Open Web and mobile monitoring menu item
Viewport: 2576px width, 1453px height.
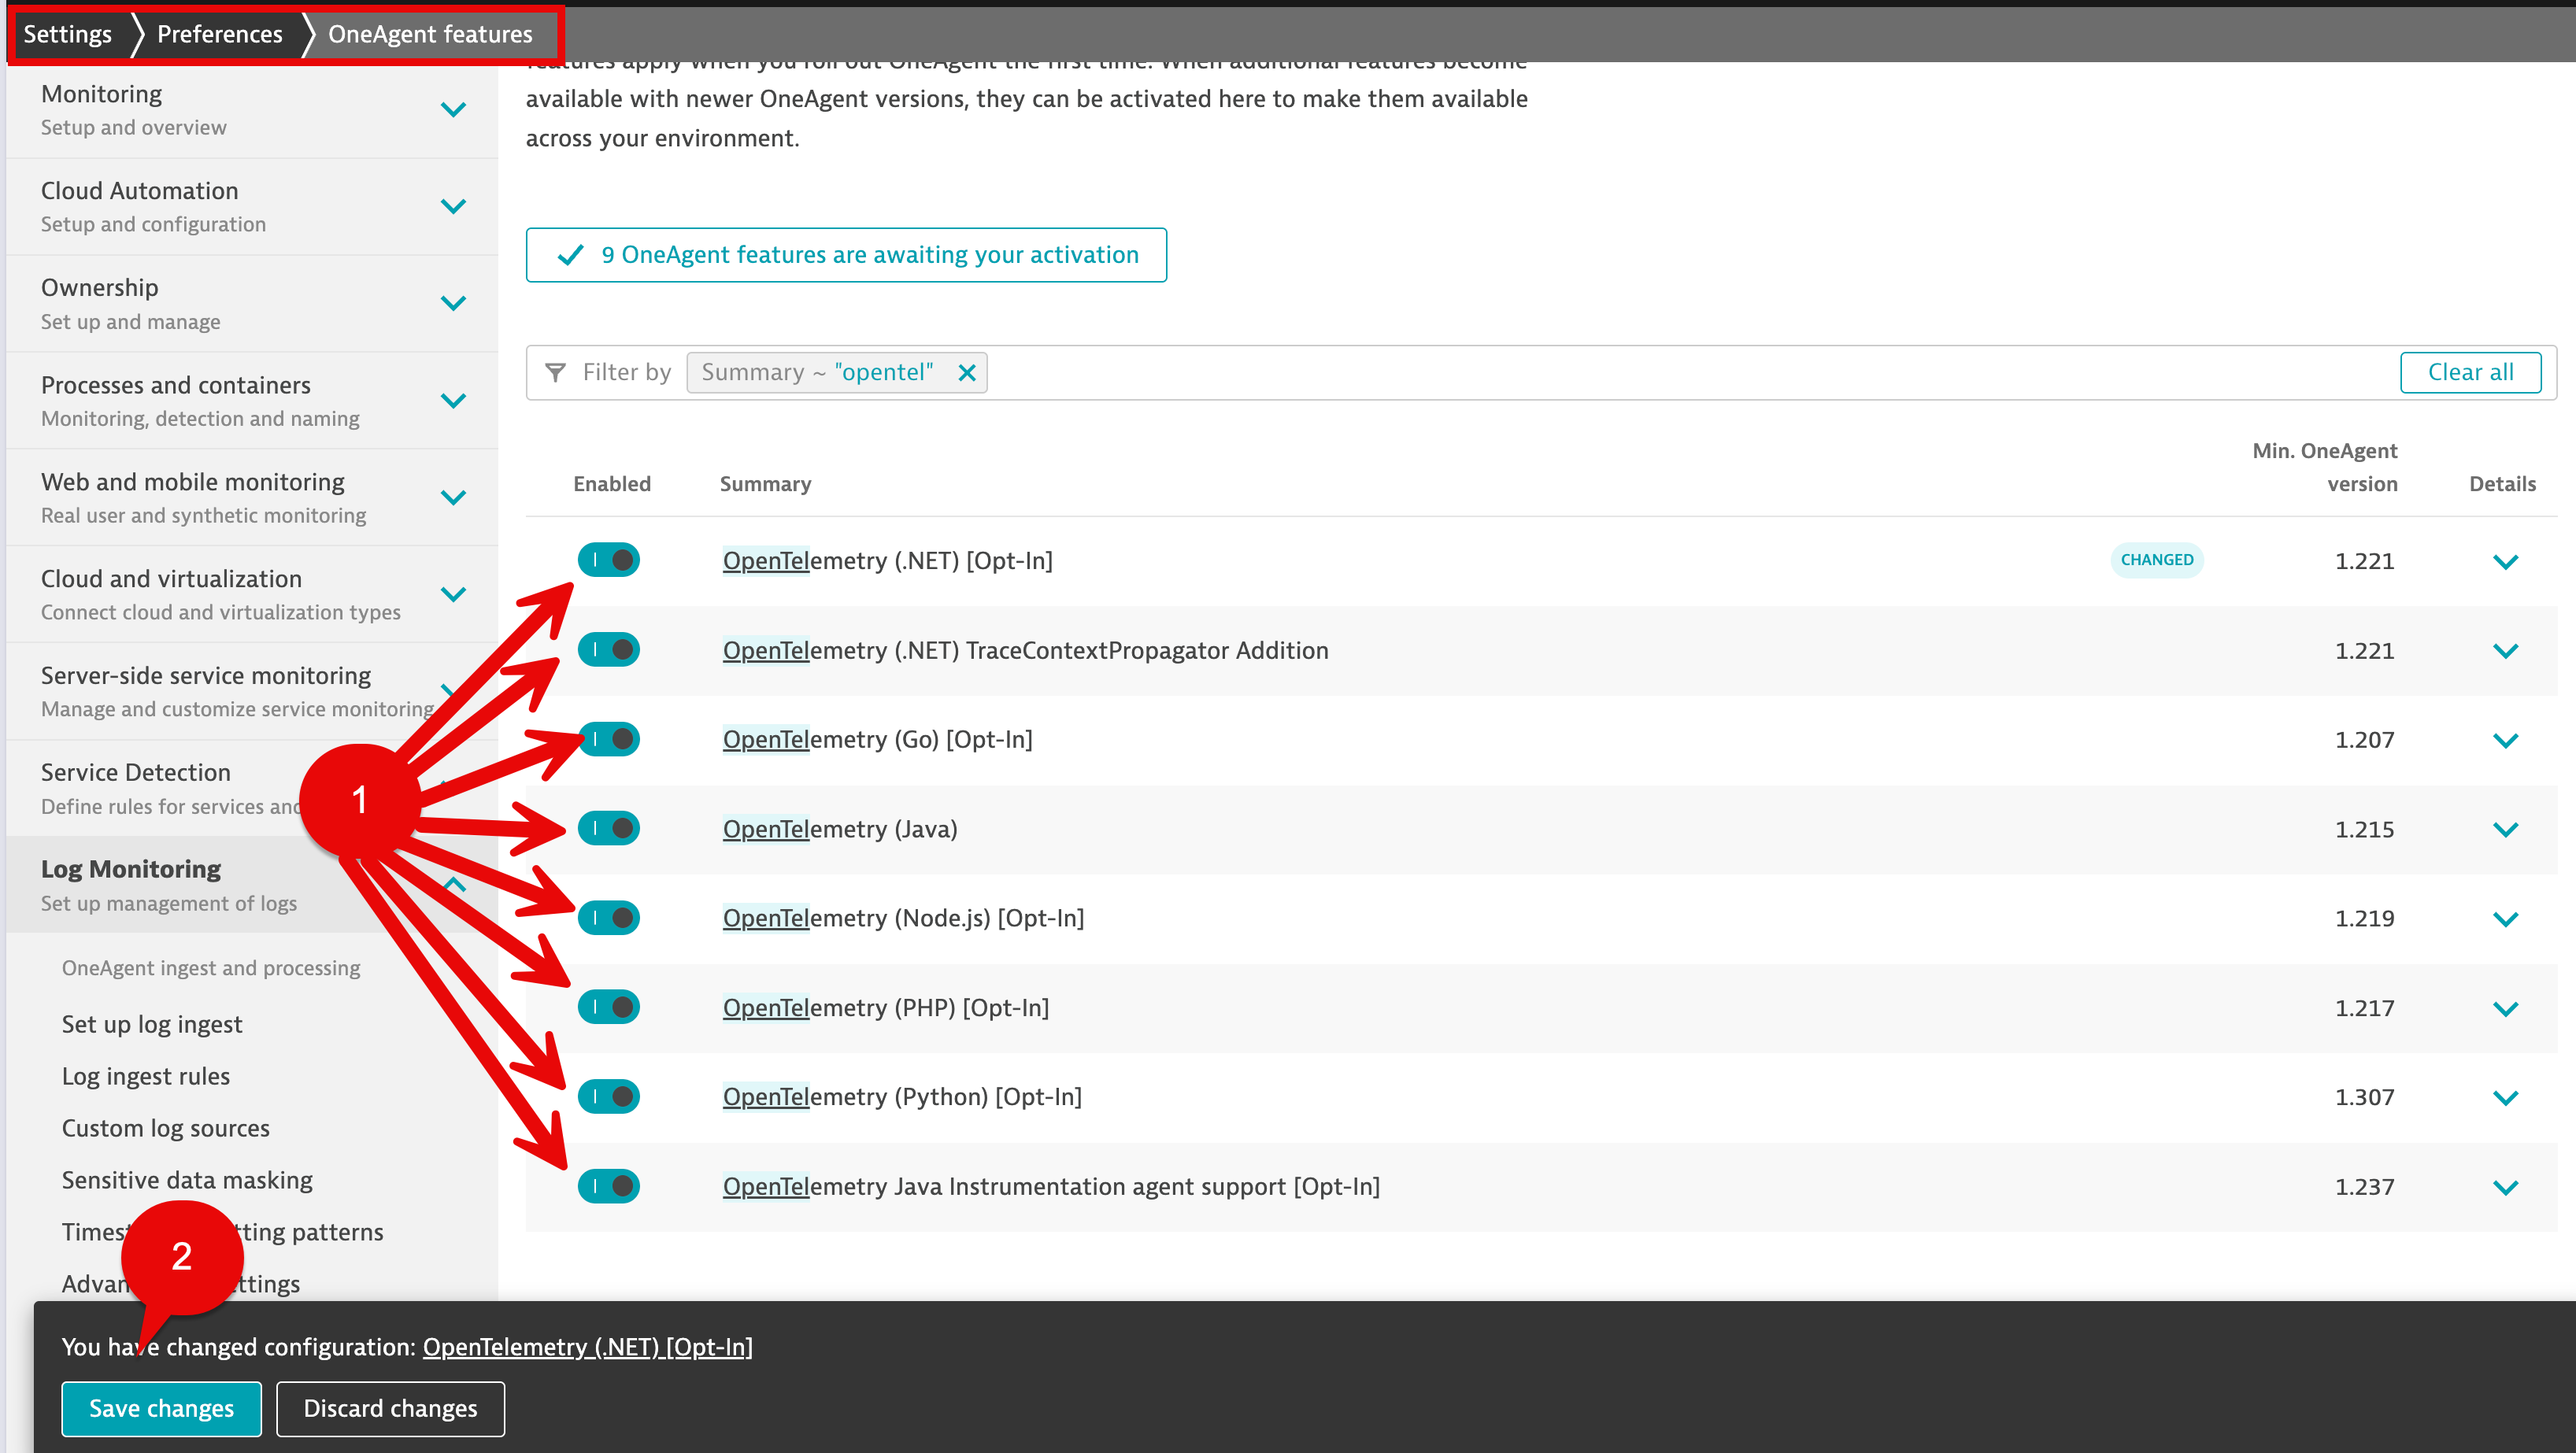click(x=252, y=498)
